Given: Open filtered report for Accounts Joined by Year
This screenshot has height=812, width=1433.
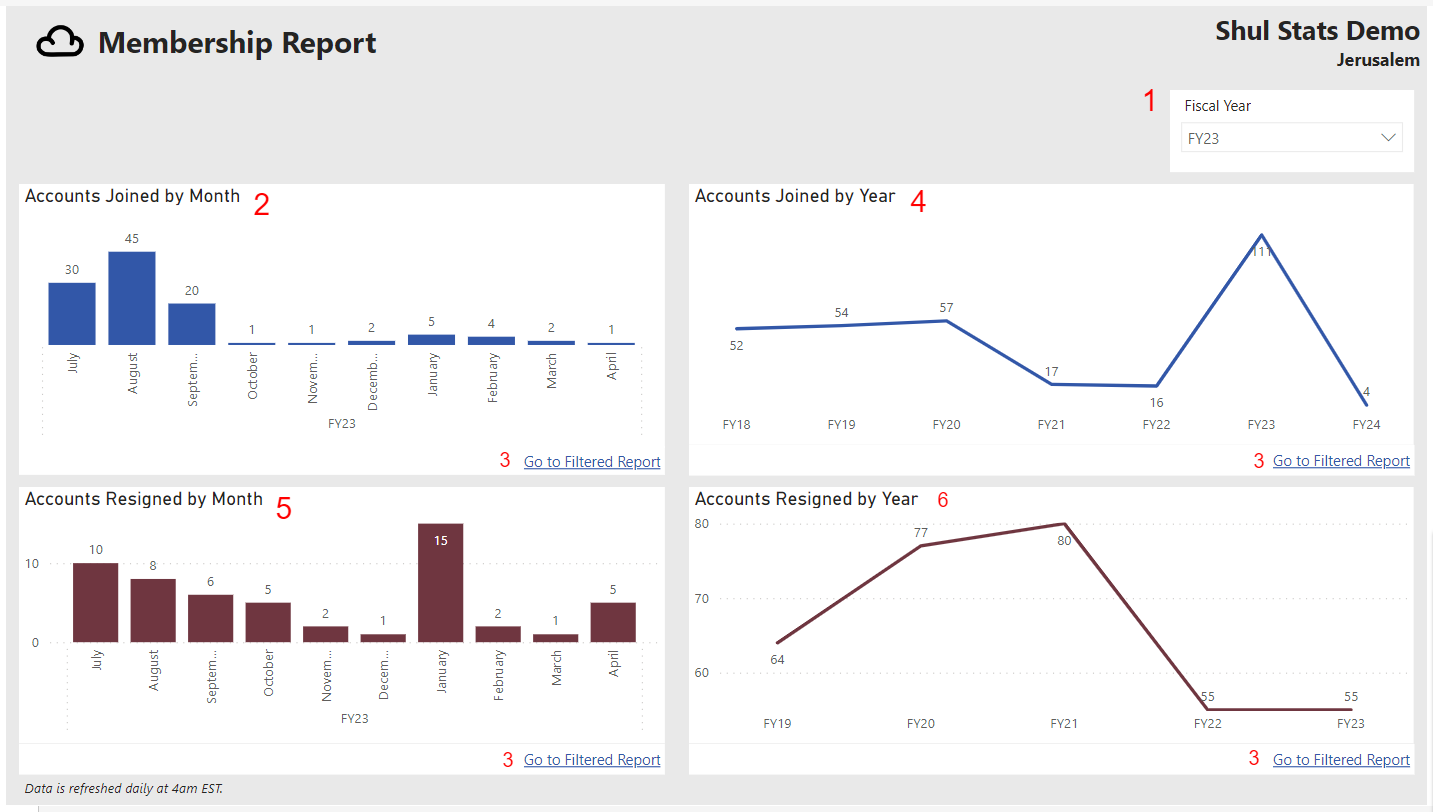Looking at the screenshot, I should pos(1340,460).
